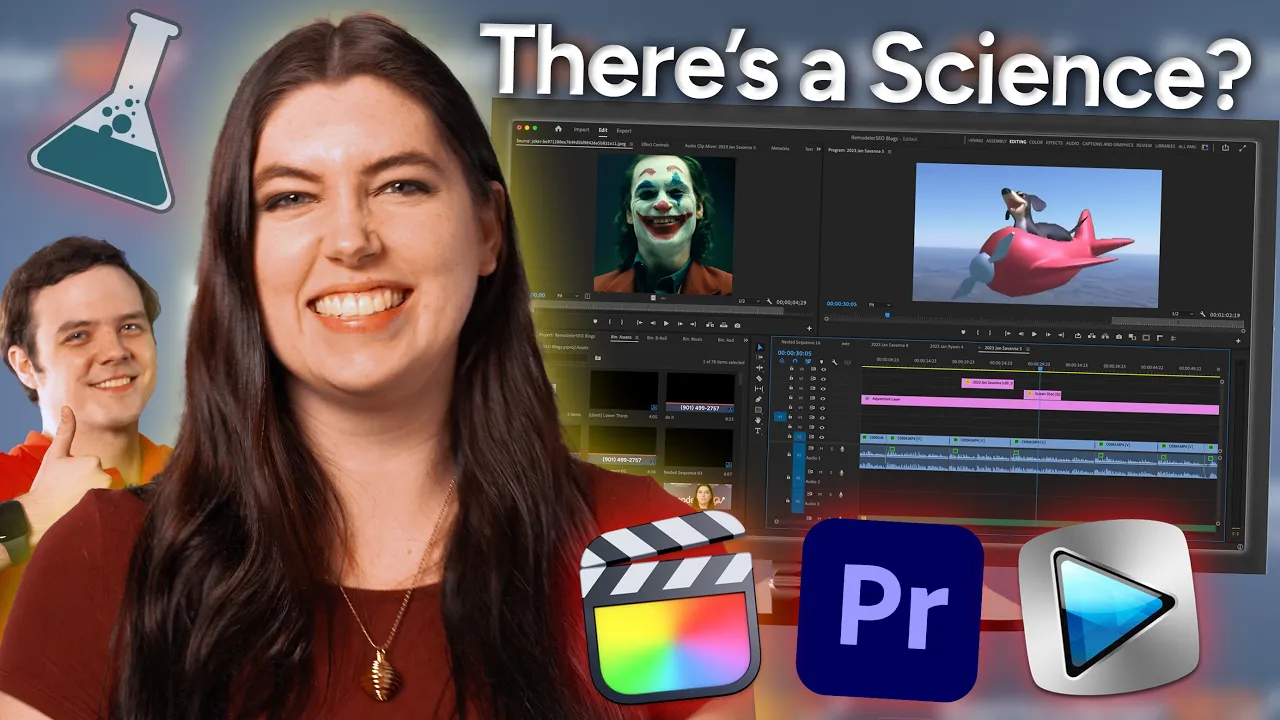Select the Selection arrow tool
The height and width of the screenshot is (720, 1280).
click(760, 347)
